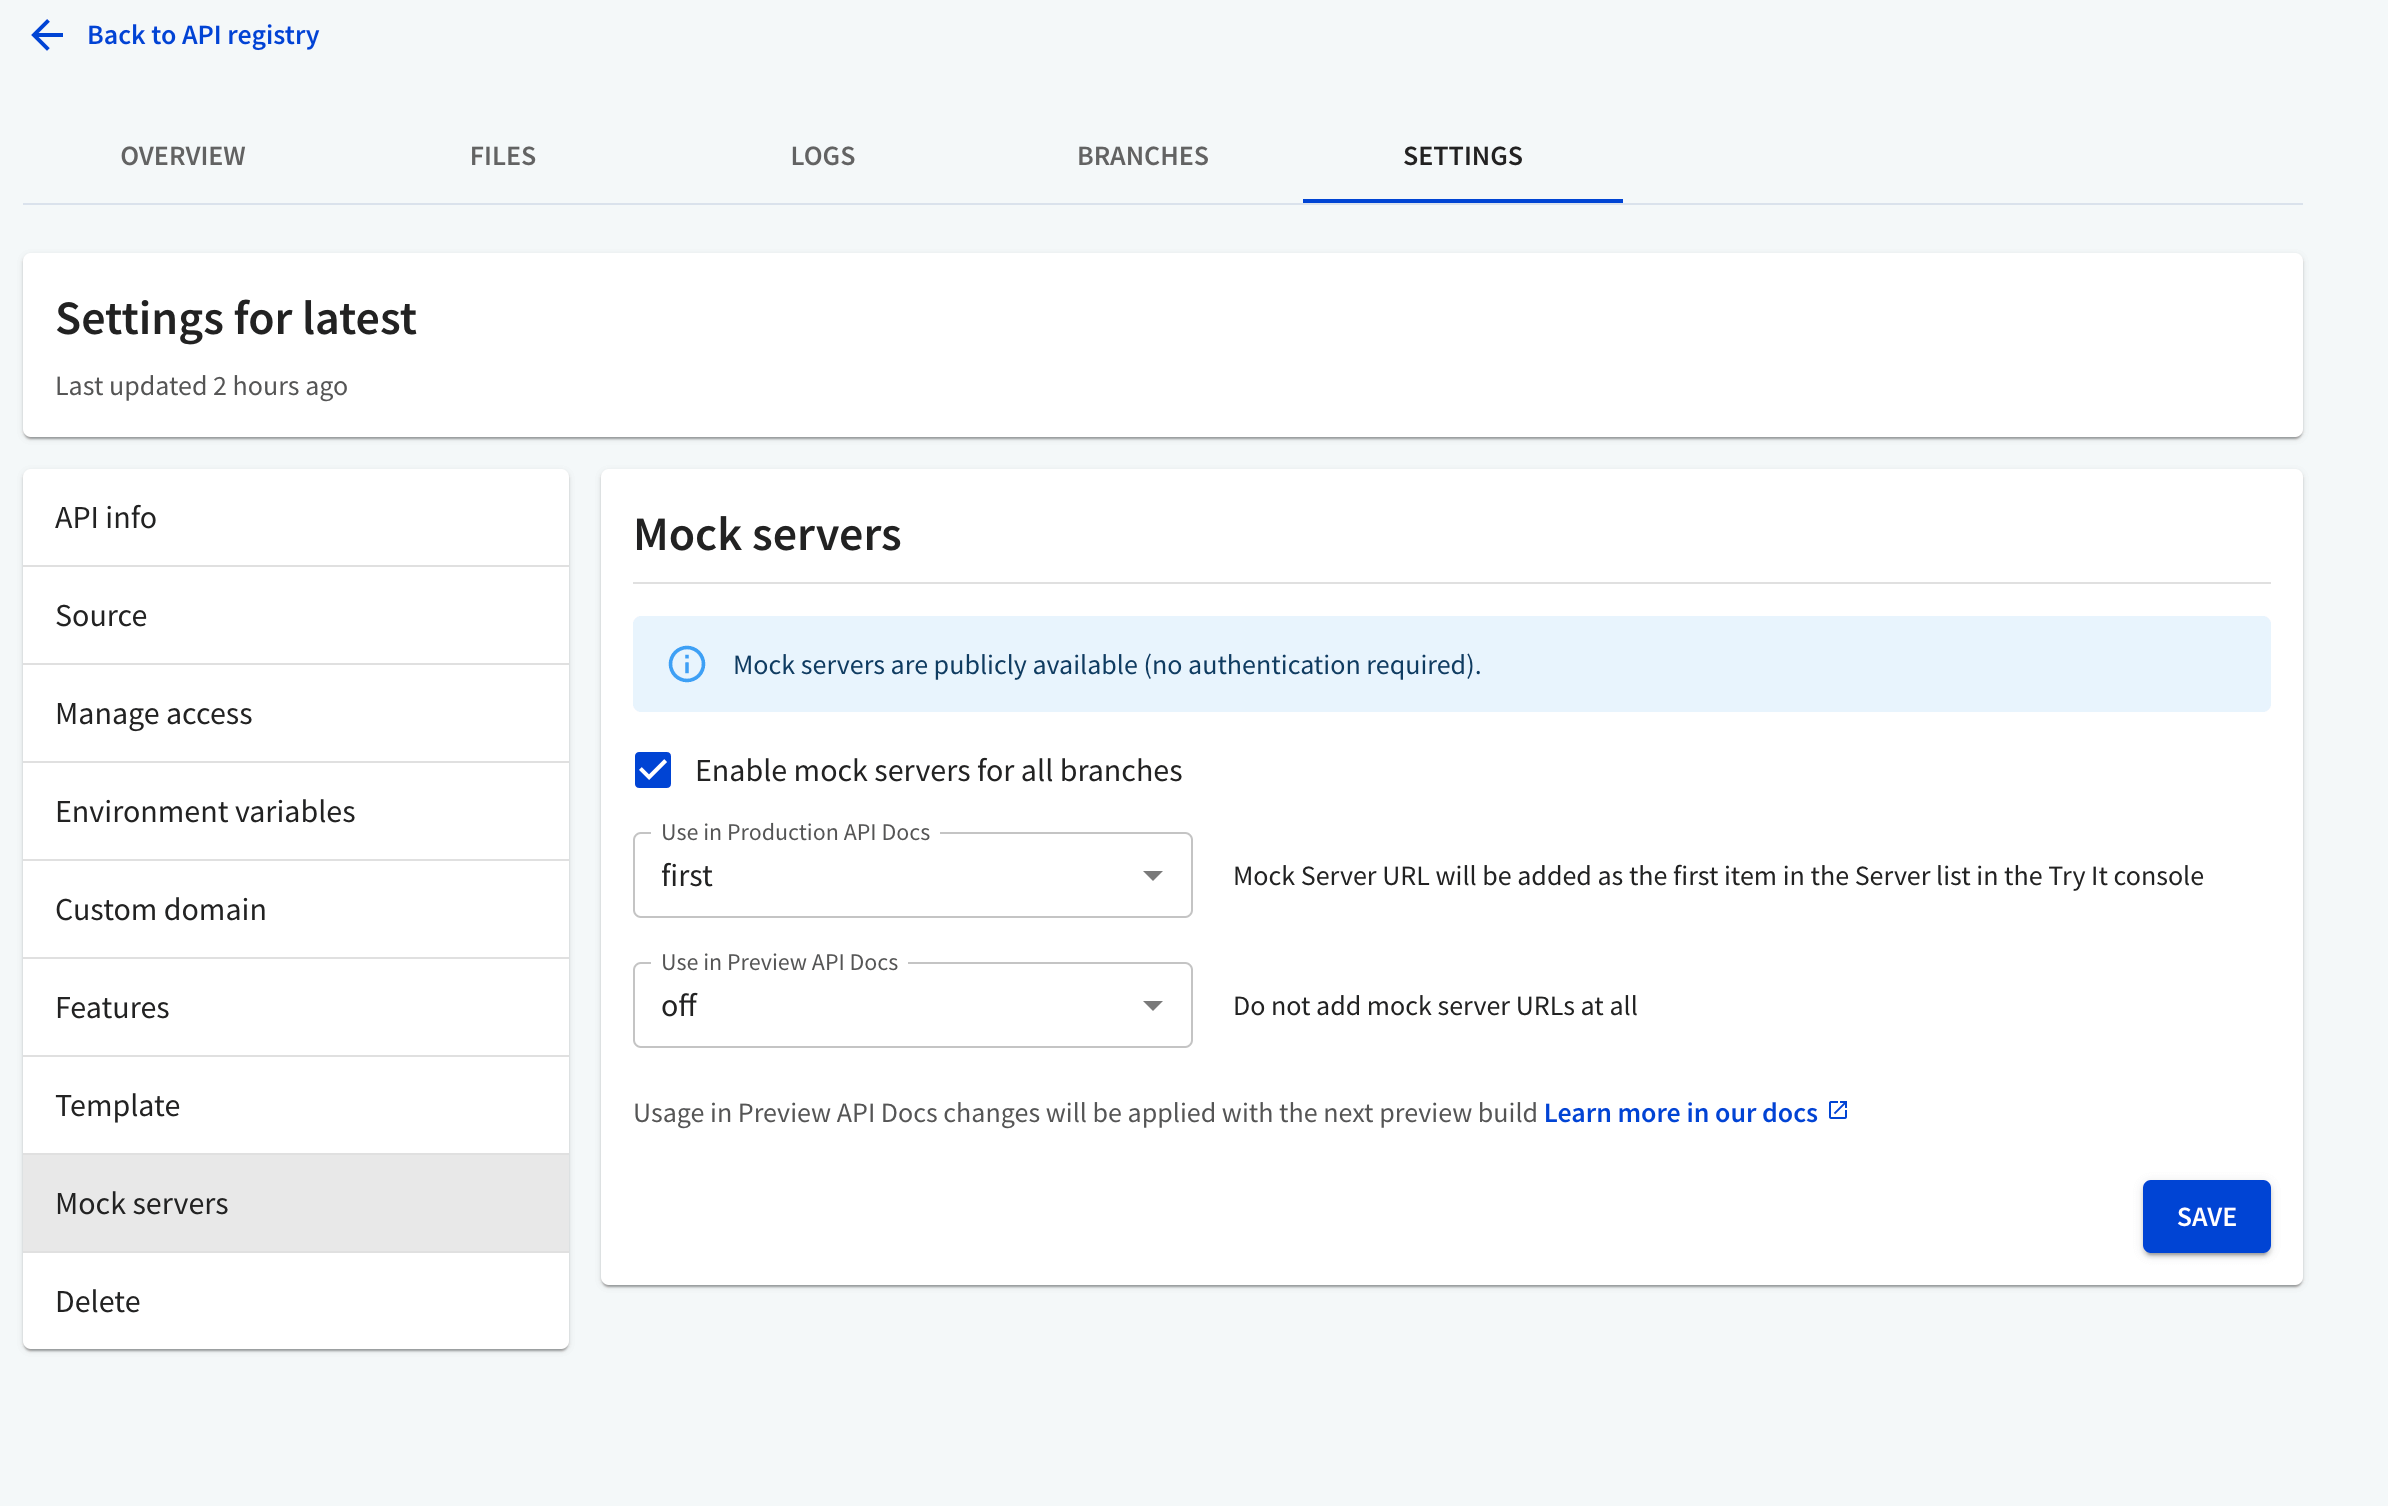2388x1506 pixels.
Task: Select Mock servers in sidebar
Action: [296, 1204]
